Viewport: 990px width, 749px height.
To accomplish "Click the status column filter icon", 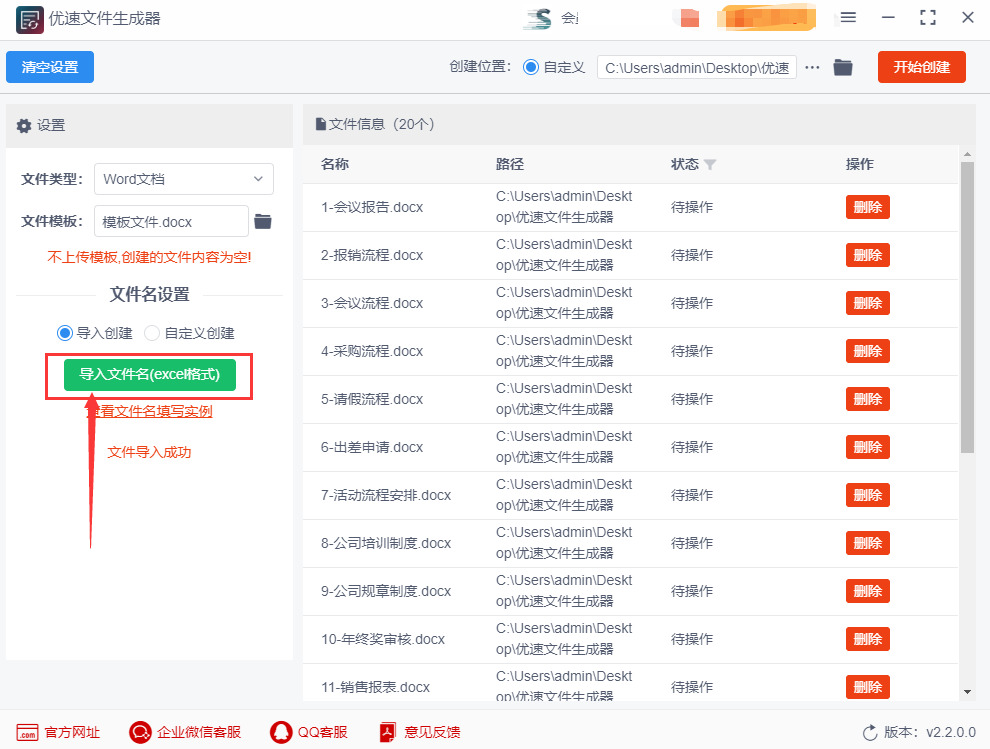I will point(710,165).
